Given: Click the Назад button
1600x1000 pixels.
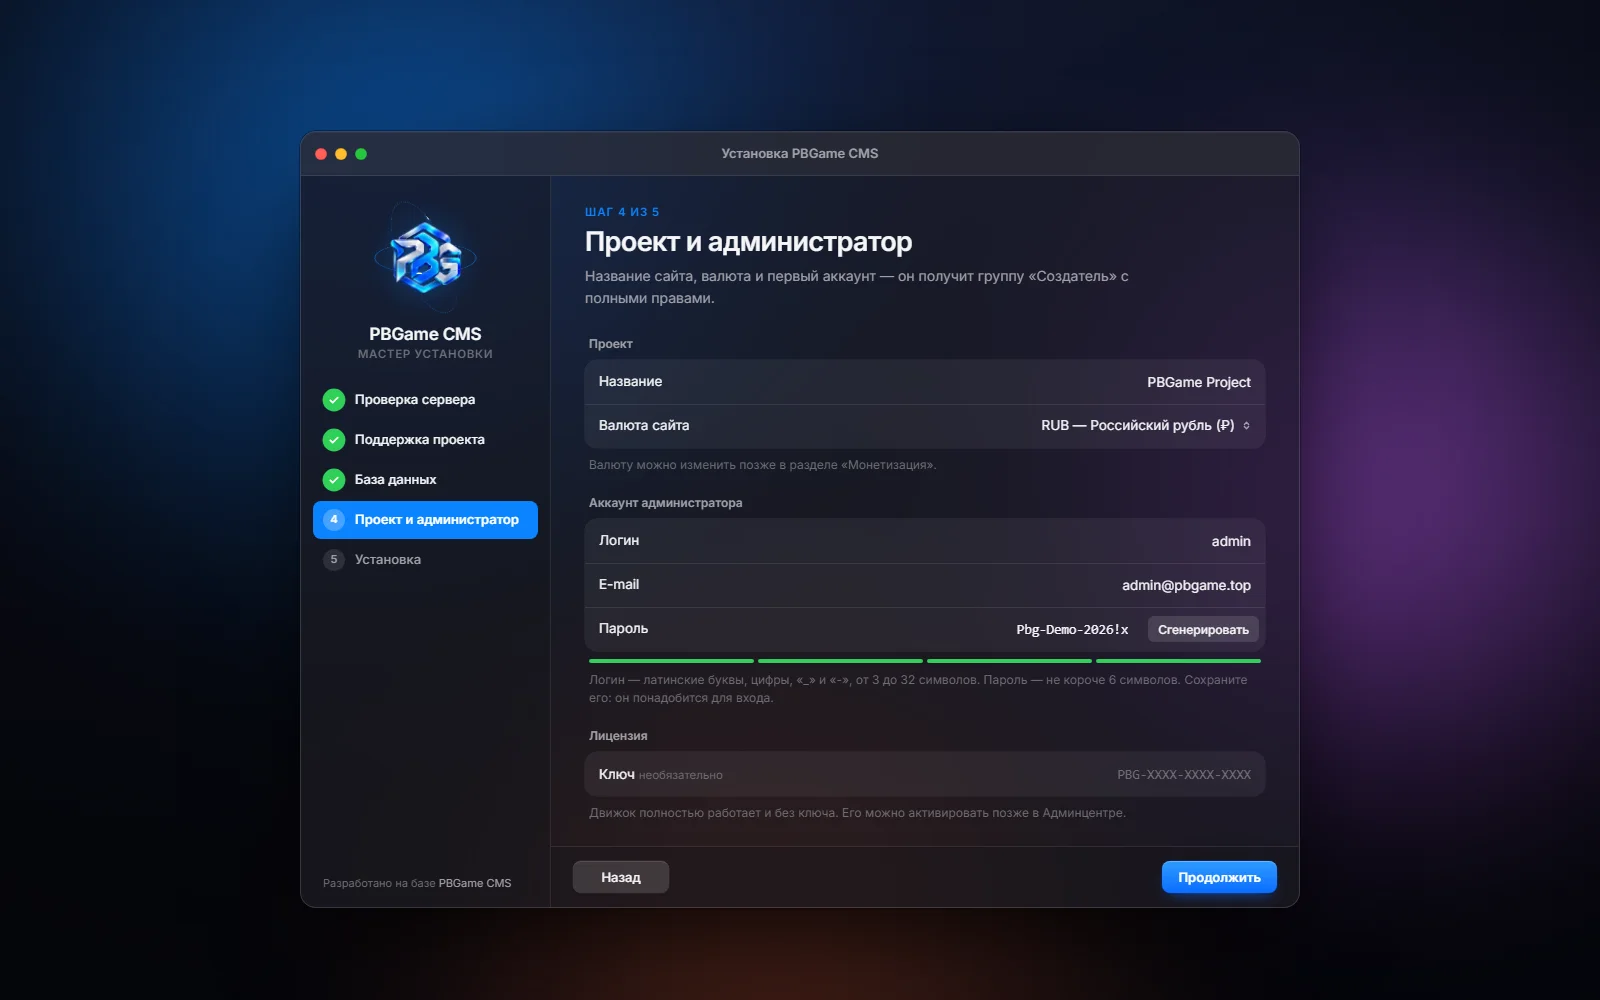Looking at the screenshot, I should [621, 877].
